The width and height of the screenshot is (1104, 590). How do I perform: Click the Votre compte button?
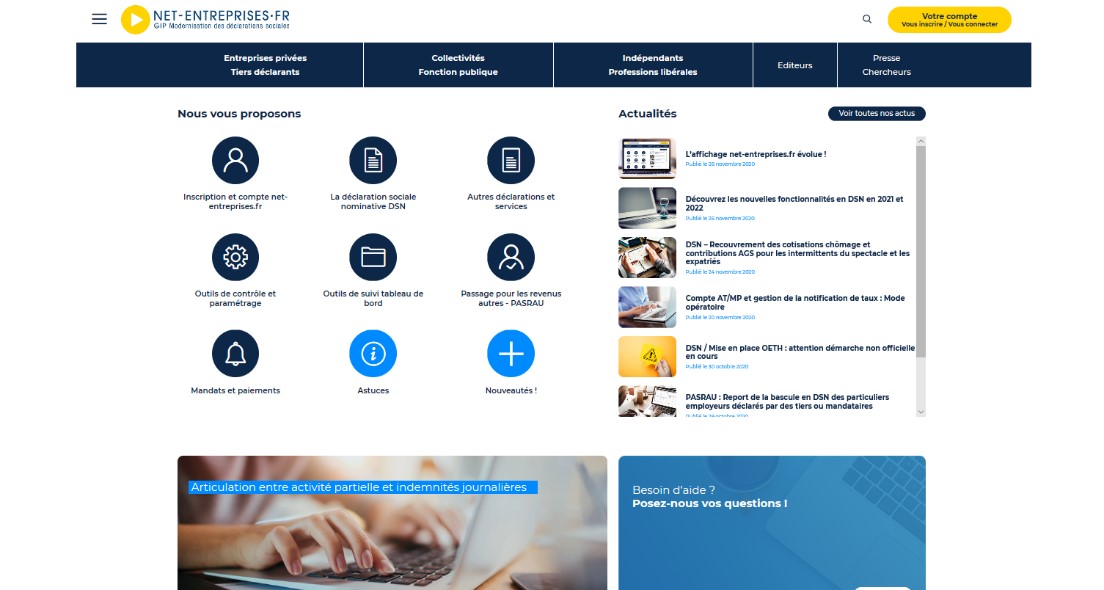949,20
